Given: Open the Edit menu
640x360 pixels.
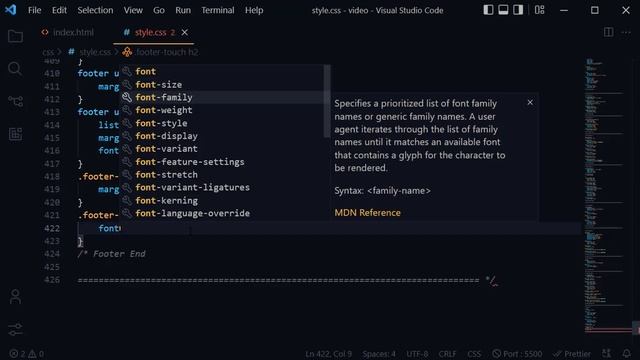Looking at the screenshot, I should pos(59,10).
